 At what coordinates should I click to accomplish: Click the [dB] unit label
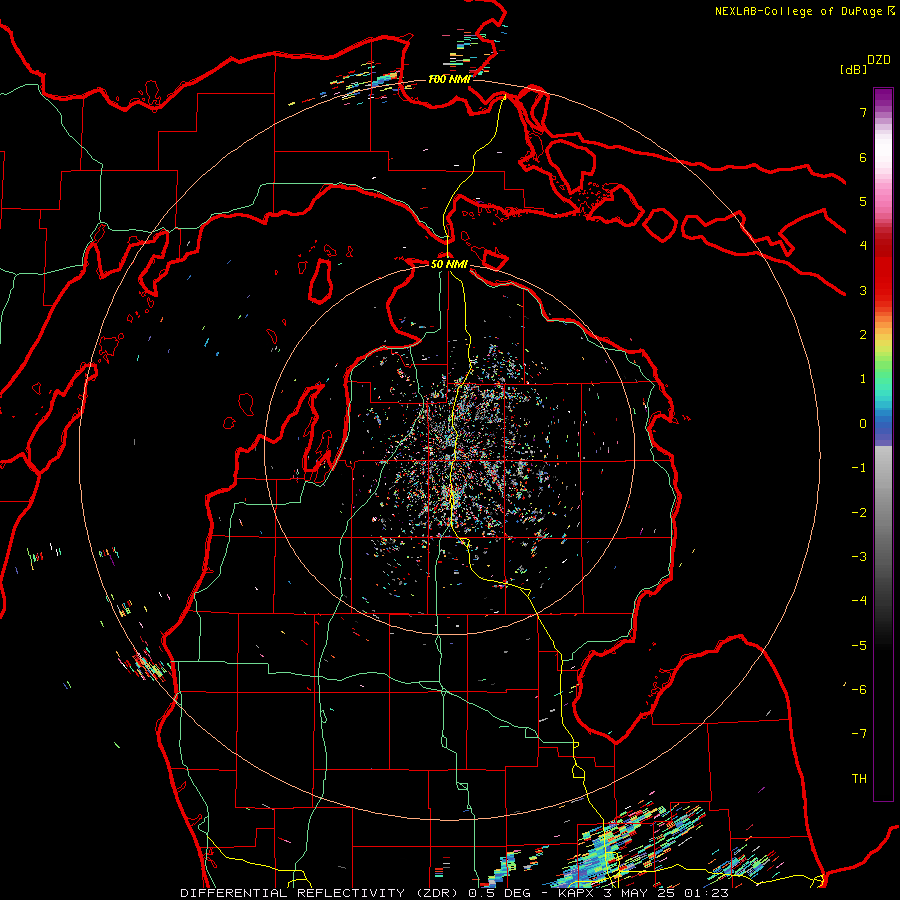coord(854,69)
